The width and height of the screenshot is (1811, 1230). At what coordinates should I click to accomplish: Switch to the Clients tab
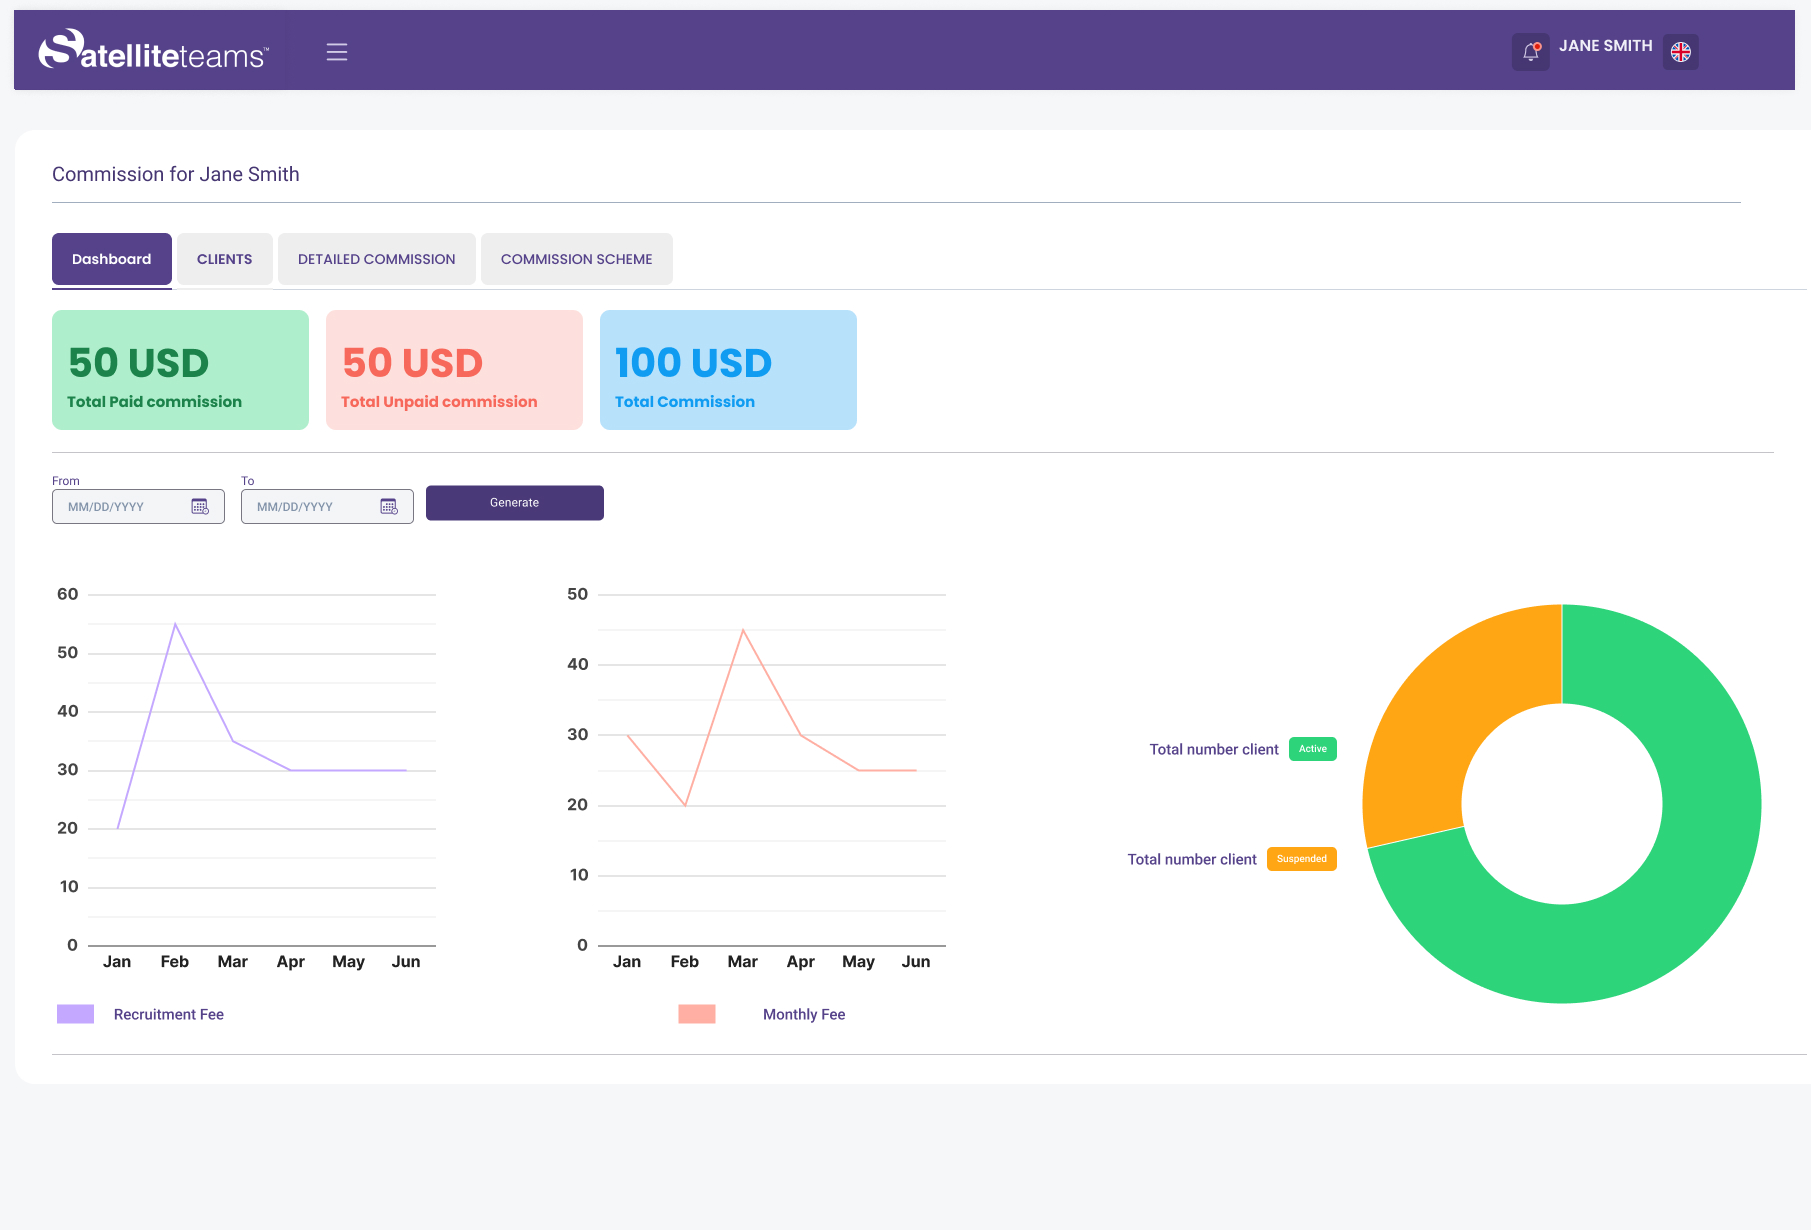tap(225, 259)
